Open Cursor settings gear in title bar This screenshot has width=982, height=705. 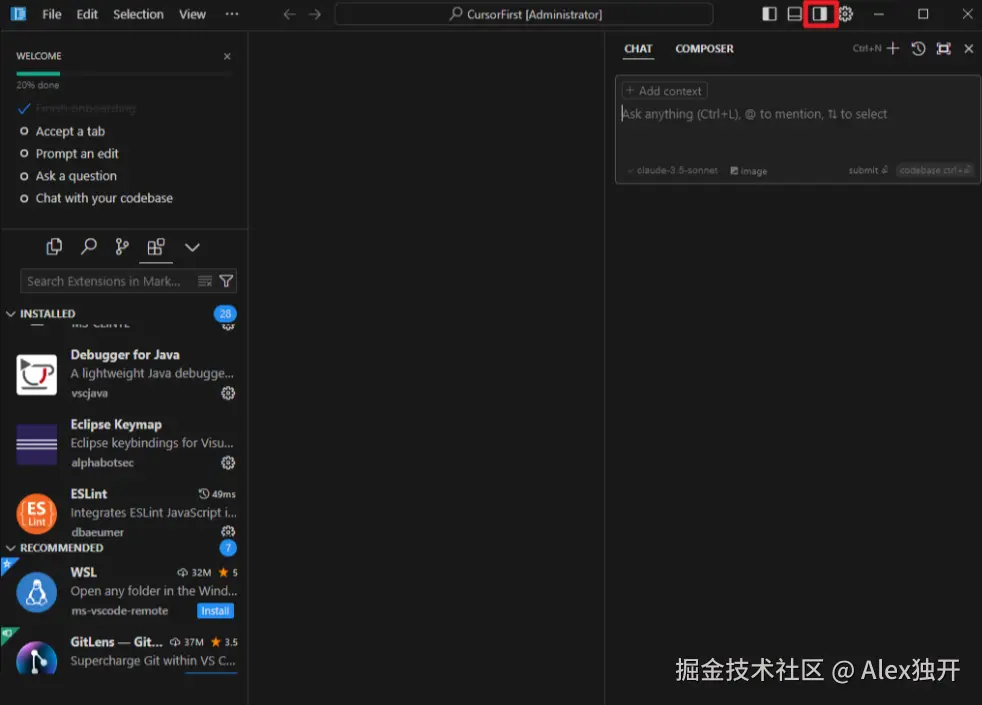pos(845,14)
